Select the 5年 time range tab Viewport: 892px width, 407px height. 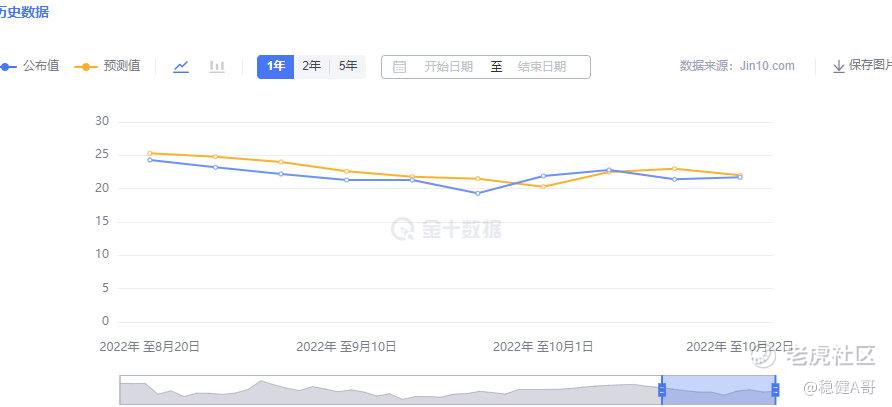pos(348,67)
